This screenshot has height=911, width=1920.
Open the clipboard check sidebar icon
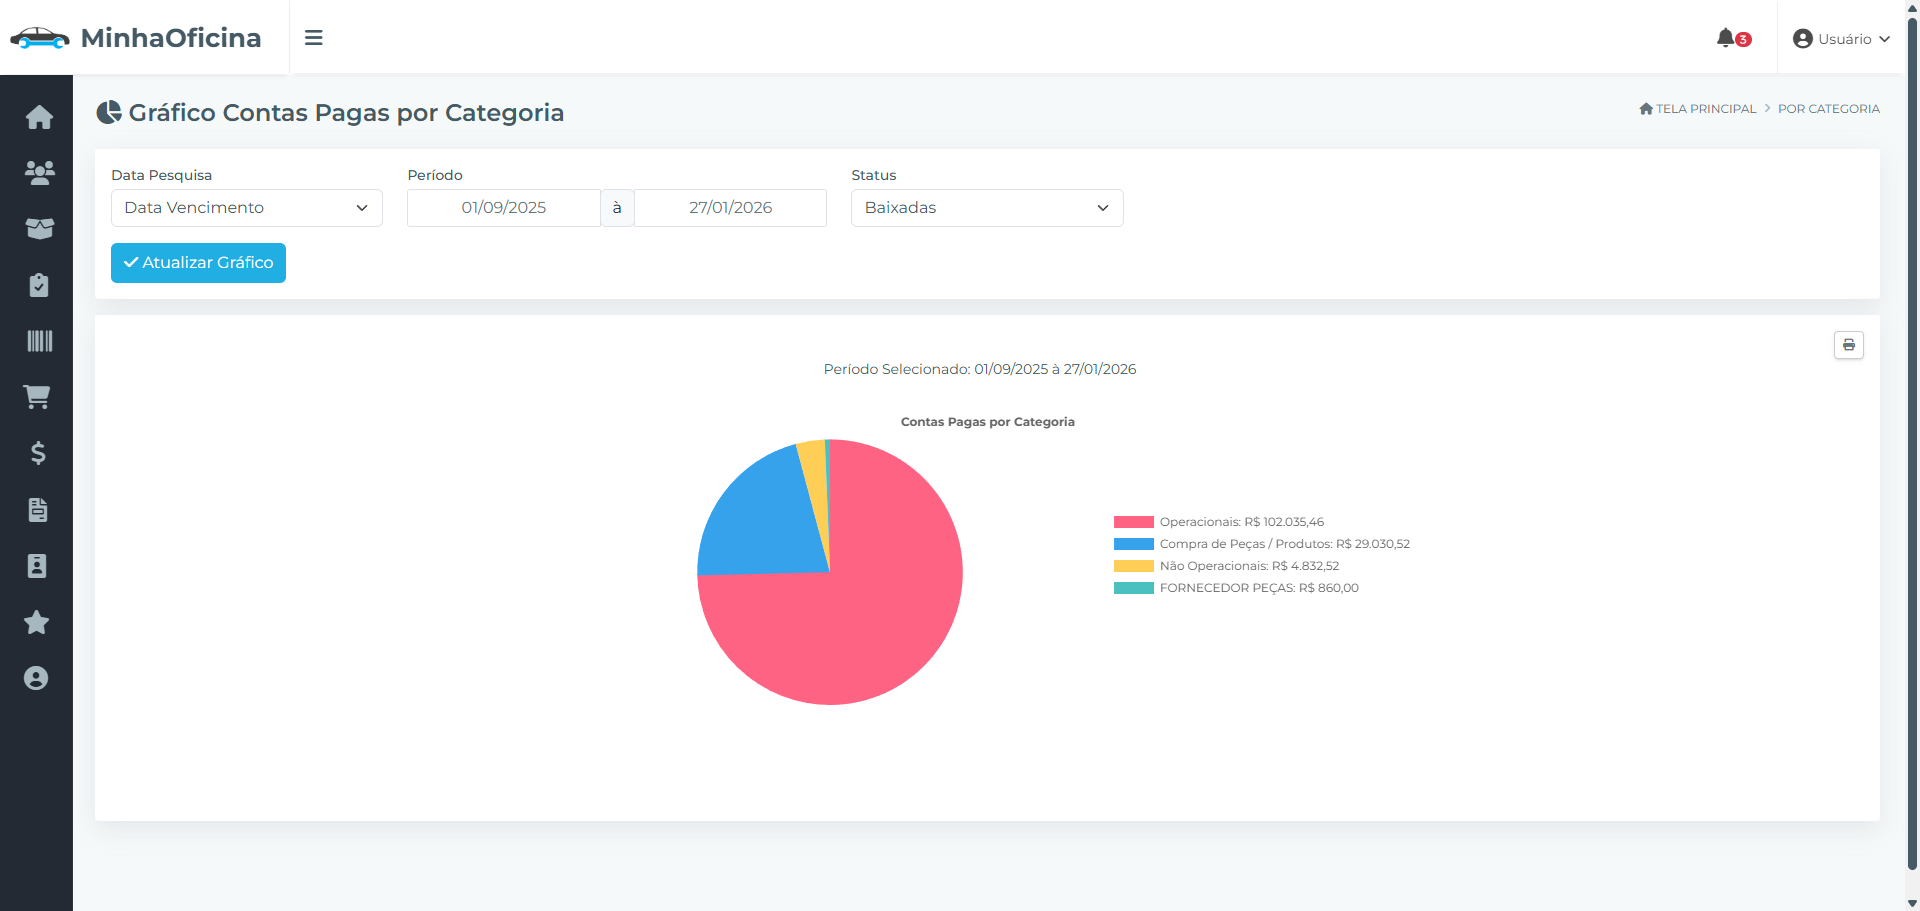(x=39, y=285)
